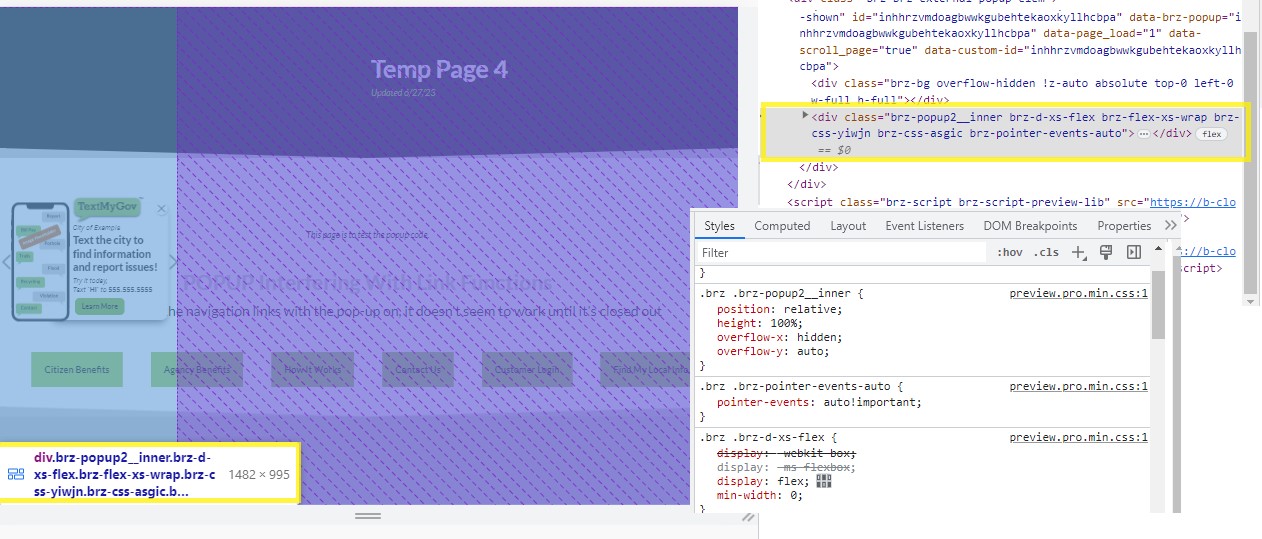Click the Styles pane vertical scrollbar thumb
1262x539 pixels.
tap(1158, 304)
